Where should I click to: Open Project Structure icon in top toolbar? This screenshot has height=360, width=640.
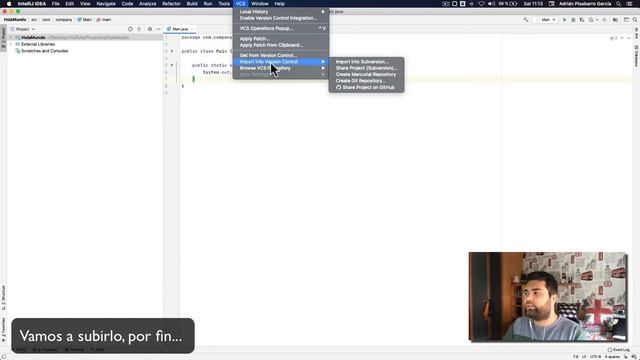coord(616,20)
